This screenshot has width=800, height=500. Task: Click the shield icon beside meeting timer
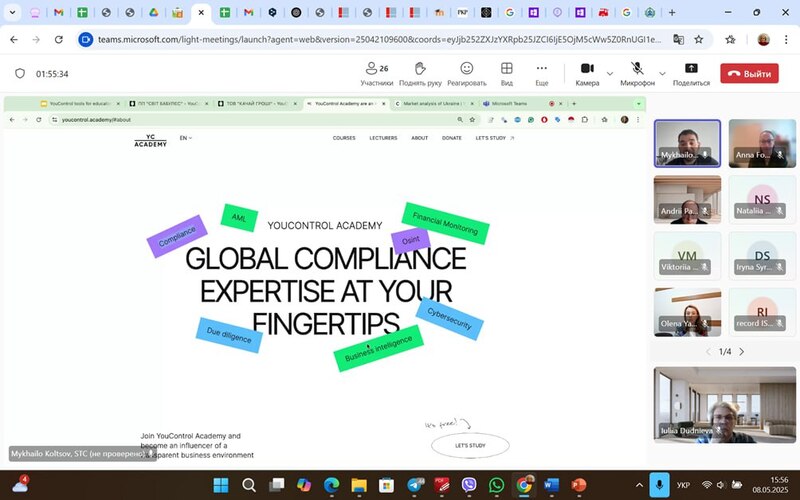tap(20, 73)
